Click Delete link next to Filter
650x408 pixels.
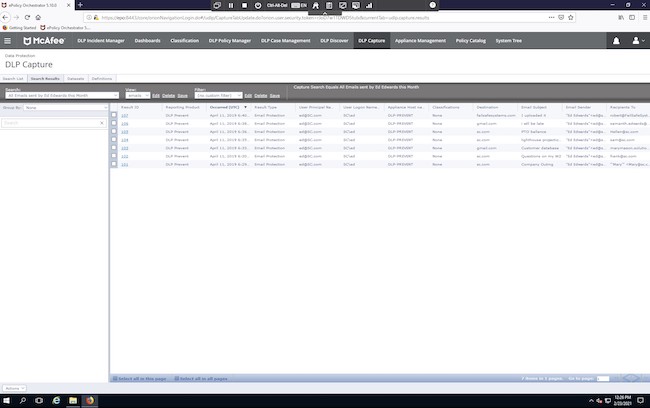[261, 96]
